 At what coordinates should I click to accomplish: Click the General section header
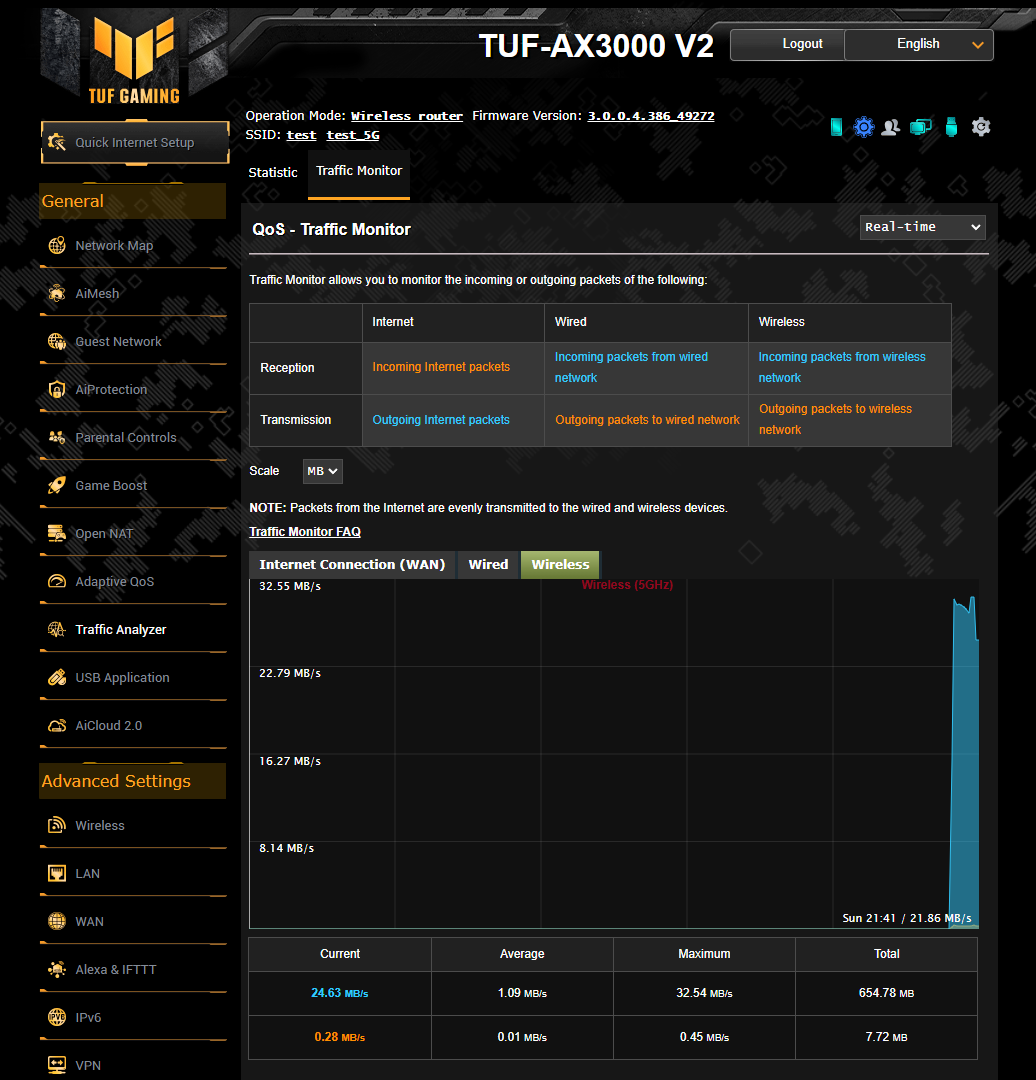pos(132,201)
